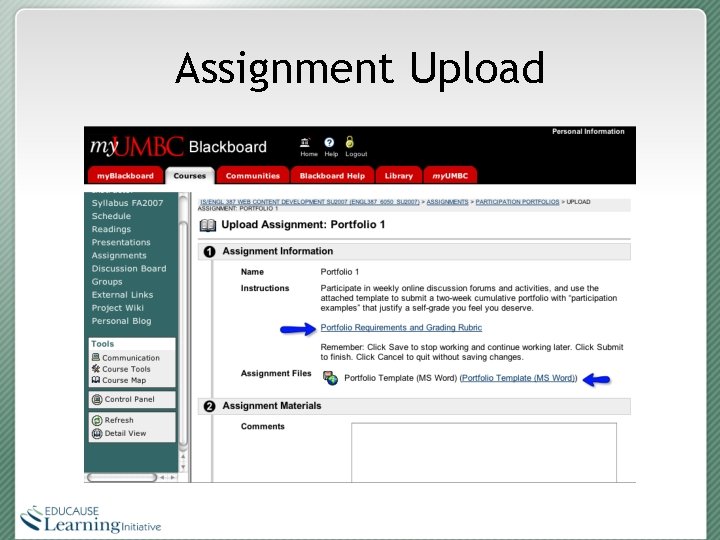Open Personal Blog in course menu
This screenshot has width=720, height=540.
(121, 321)
